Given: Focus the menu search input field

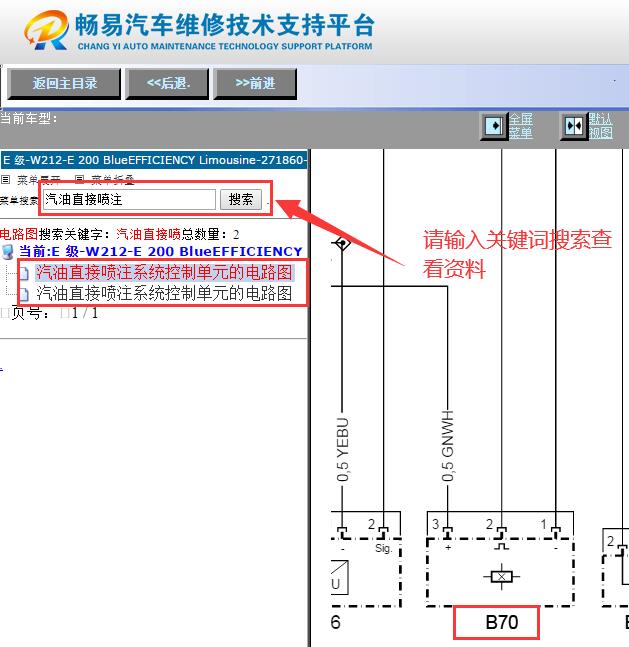Looking at the screenshot, I should pyautogui.click(x=129, y=199).
